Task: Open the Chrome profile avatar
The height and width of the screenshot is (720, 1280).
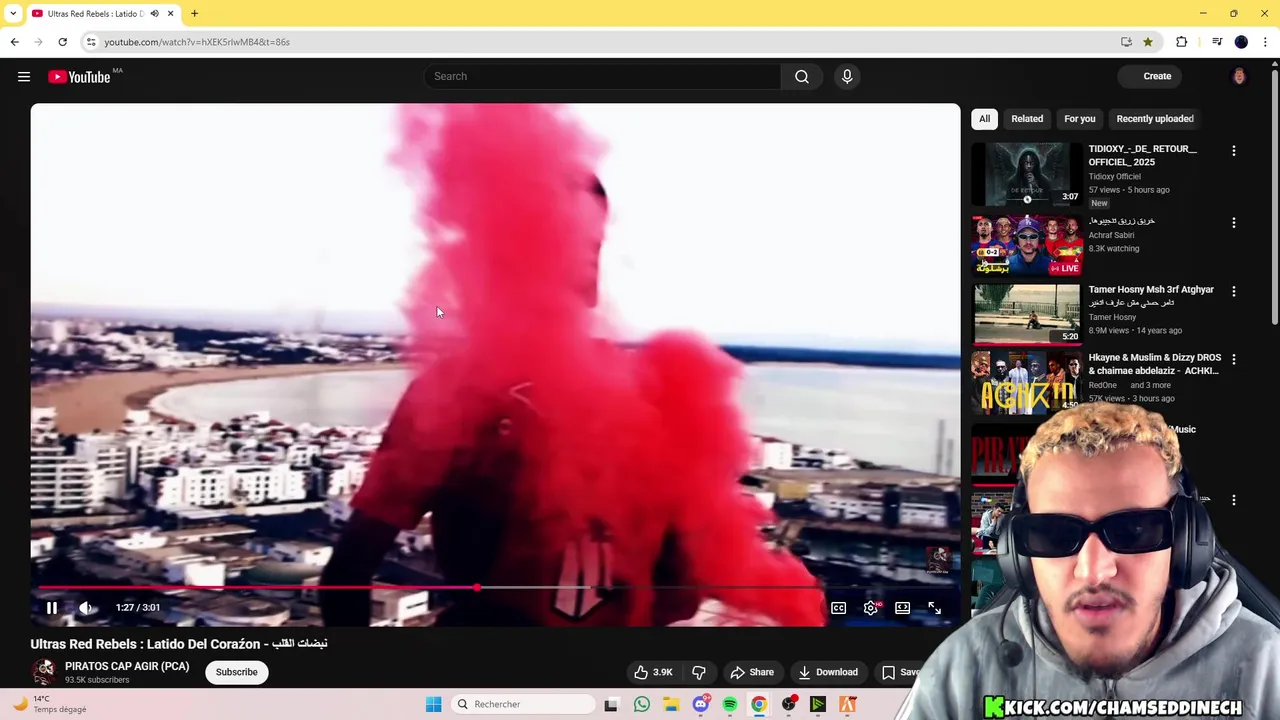Action: tap(1241, 42)
